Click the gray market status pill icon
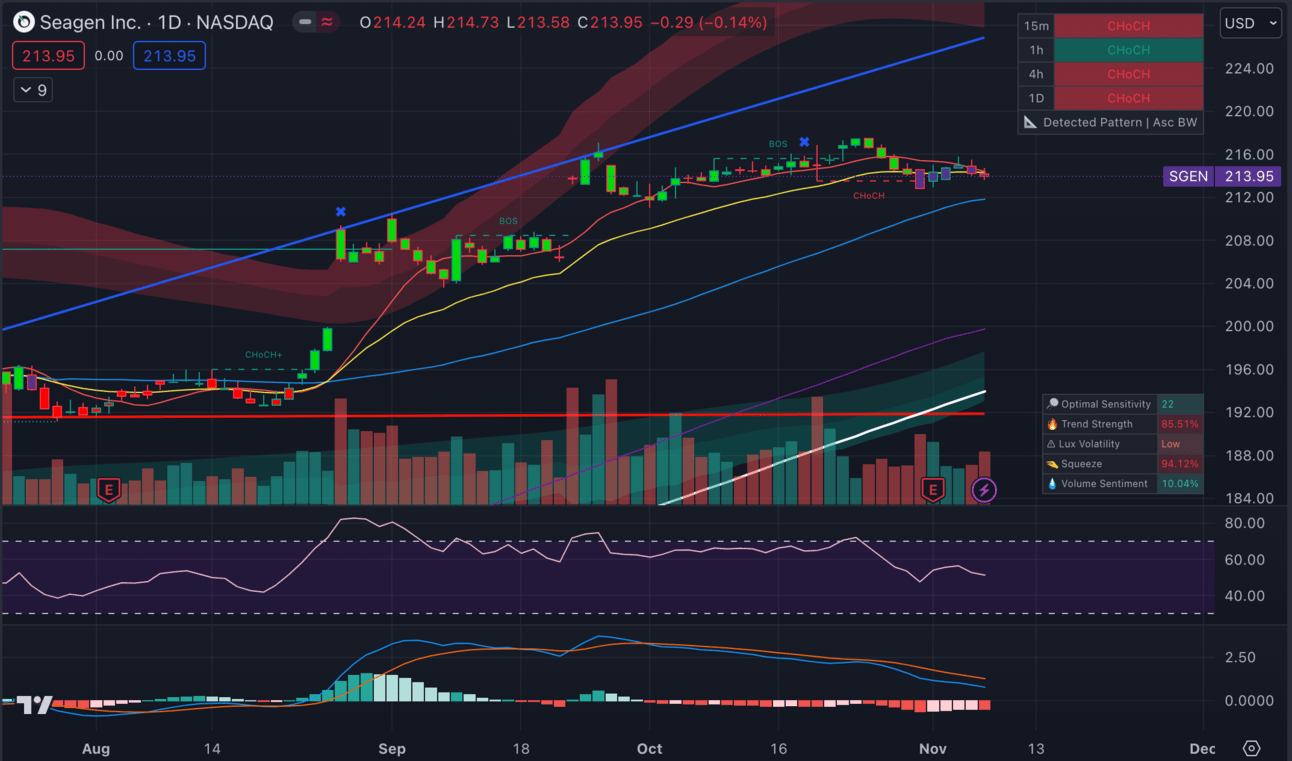 click(306, 22)
